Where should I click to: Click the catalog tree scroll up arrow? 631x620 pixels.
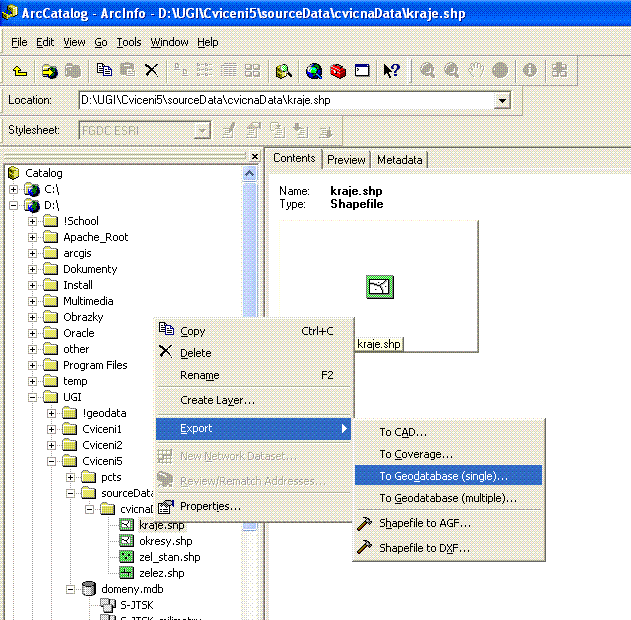click(250, 174)
